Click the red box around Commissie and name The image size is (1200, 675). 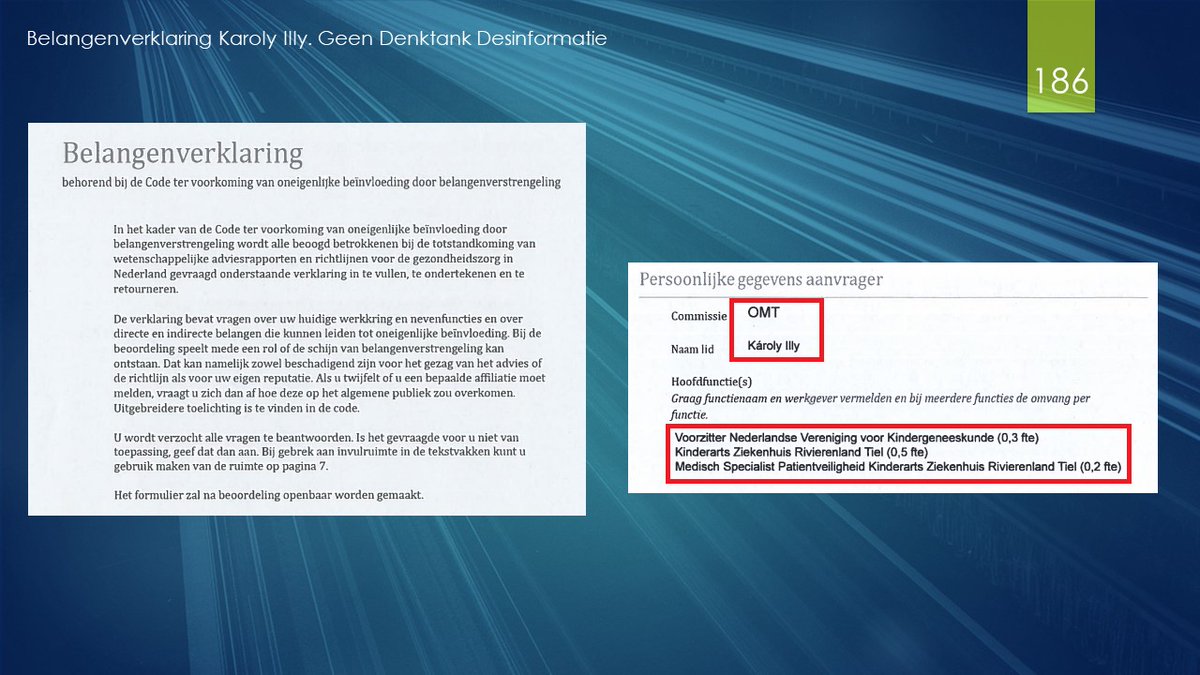(775, 299)
